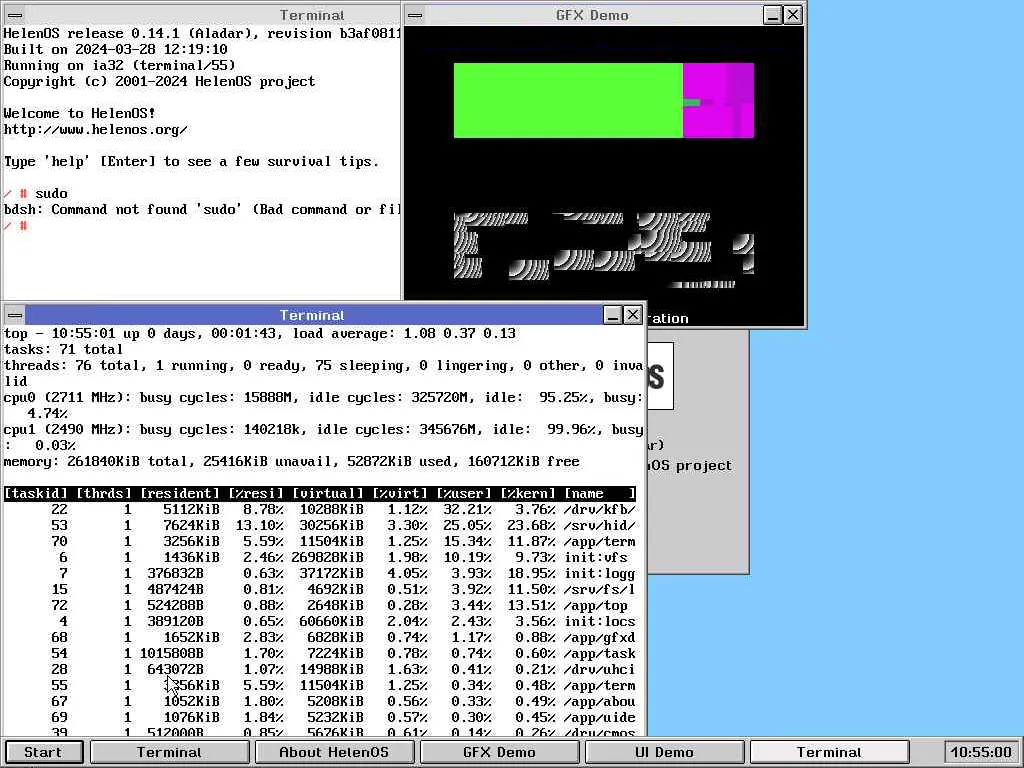1024x768 pixels.
Task: Click the http://www.helenos.org/ text in Terminal
Action: (x=95, y=129)
